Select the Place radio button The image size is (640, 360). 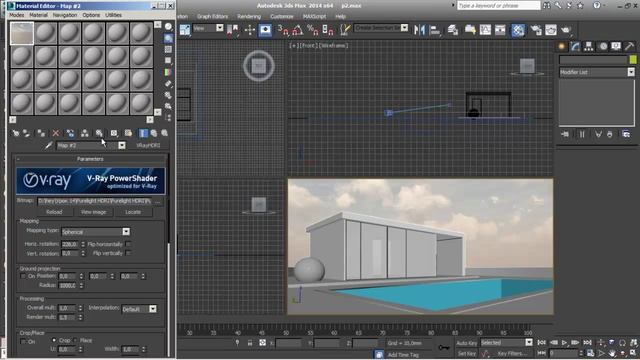tap(75, 340)
